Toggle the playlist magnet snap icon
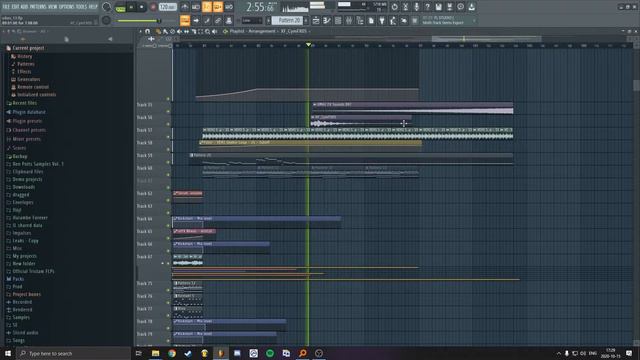This screenshot has height=360, width=640. [x=148, y=31]
